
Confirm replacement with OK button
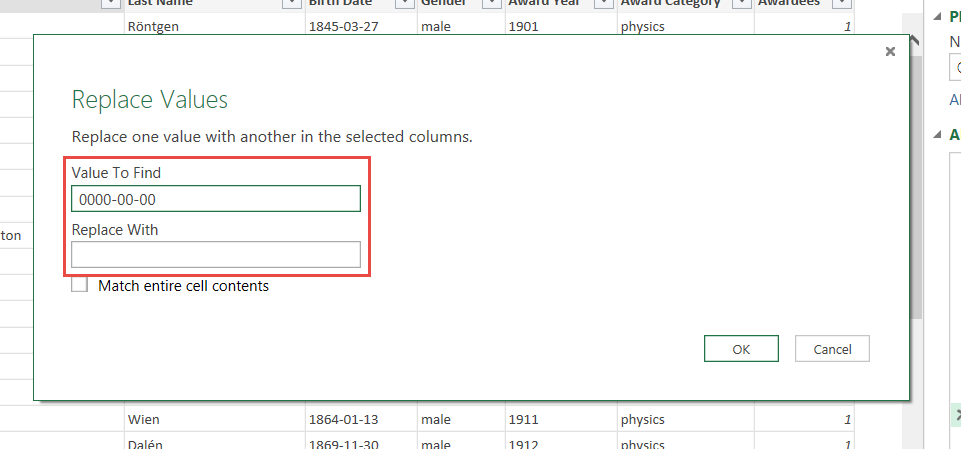point(740,348)
